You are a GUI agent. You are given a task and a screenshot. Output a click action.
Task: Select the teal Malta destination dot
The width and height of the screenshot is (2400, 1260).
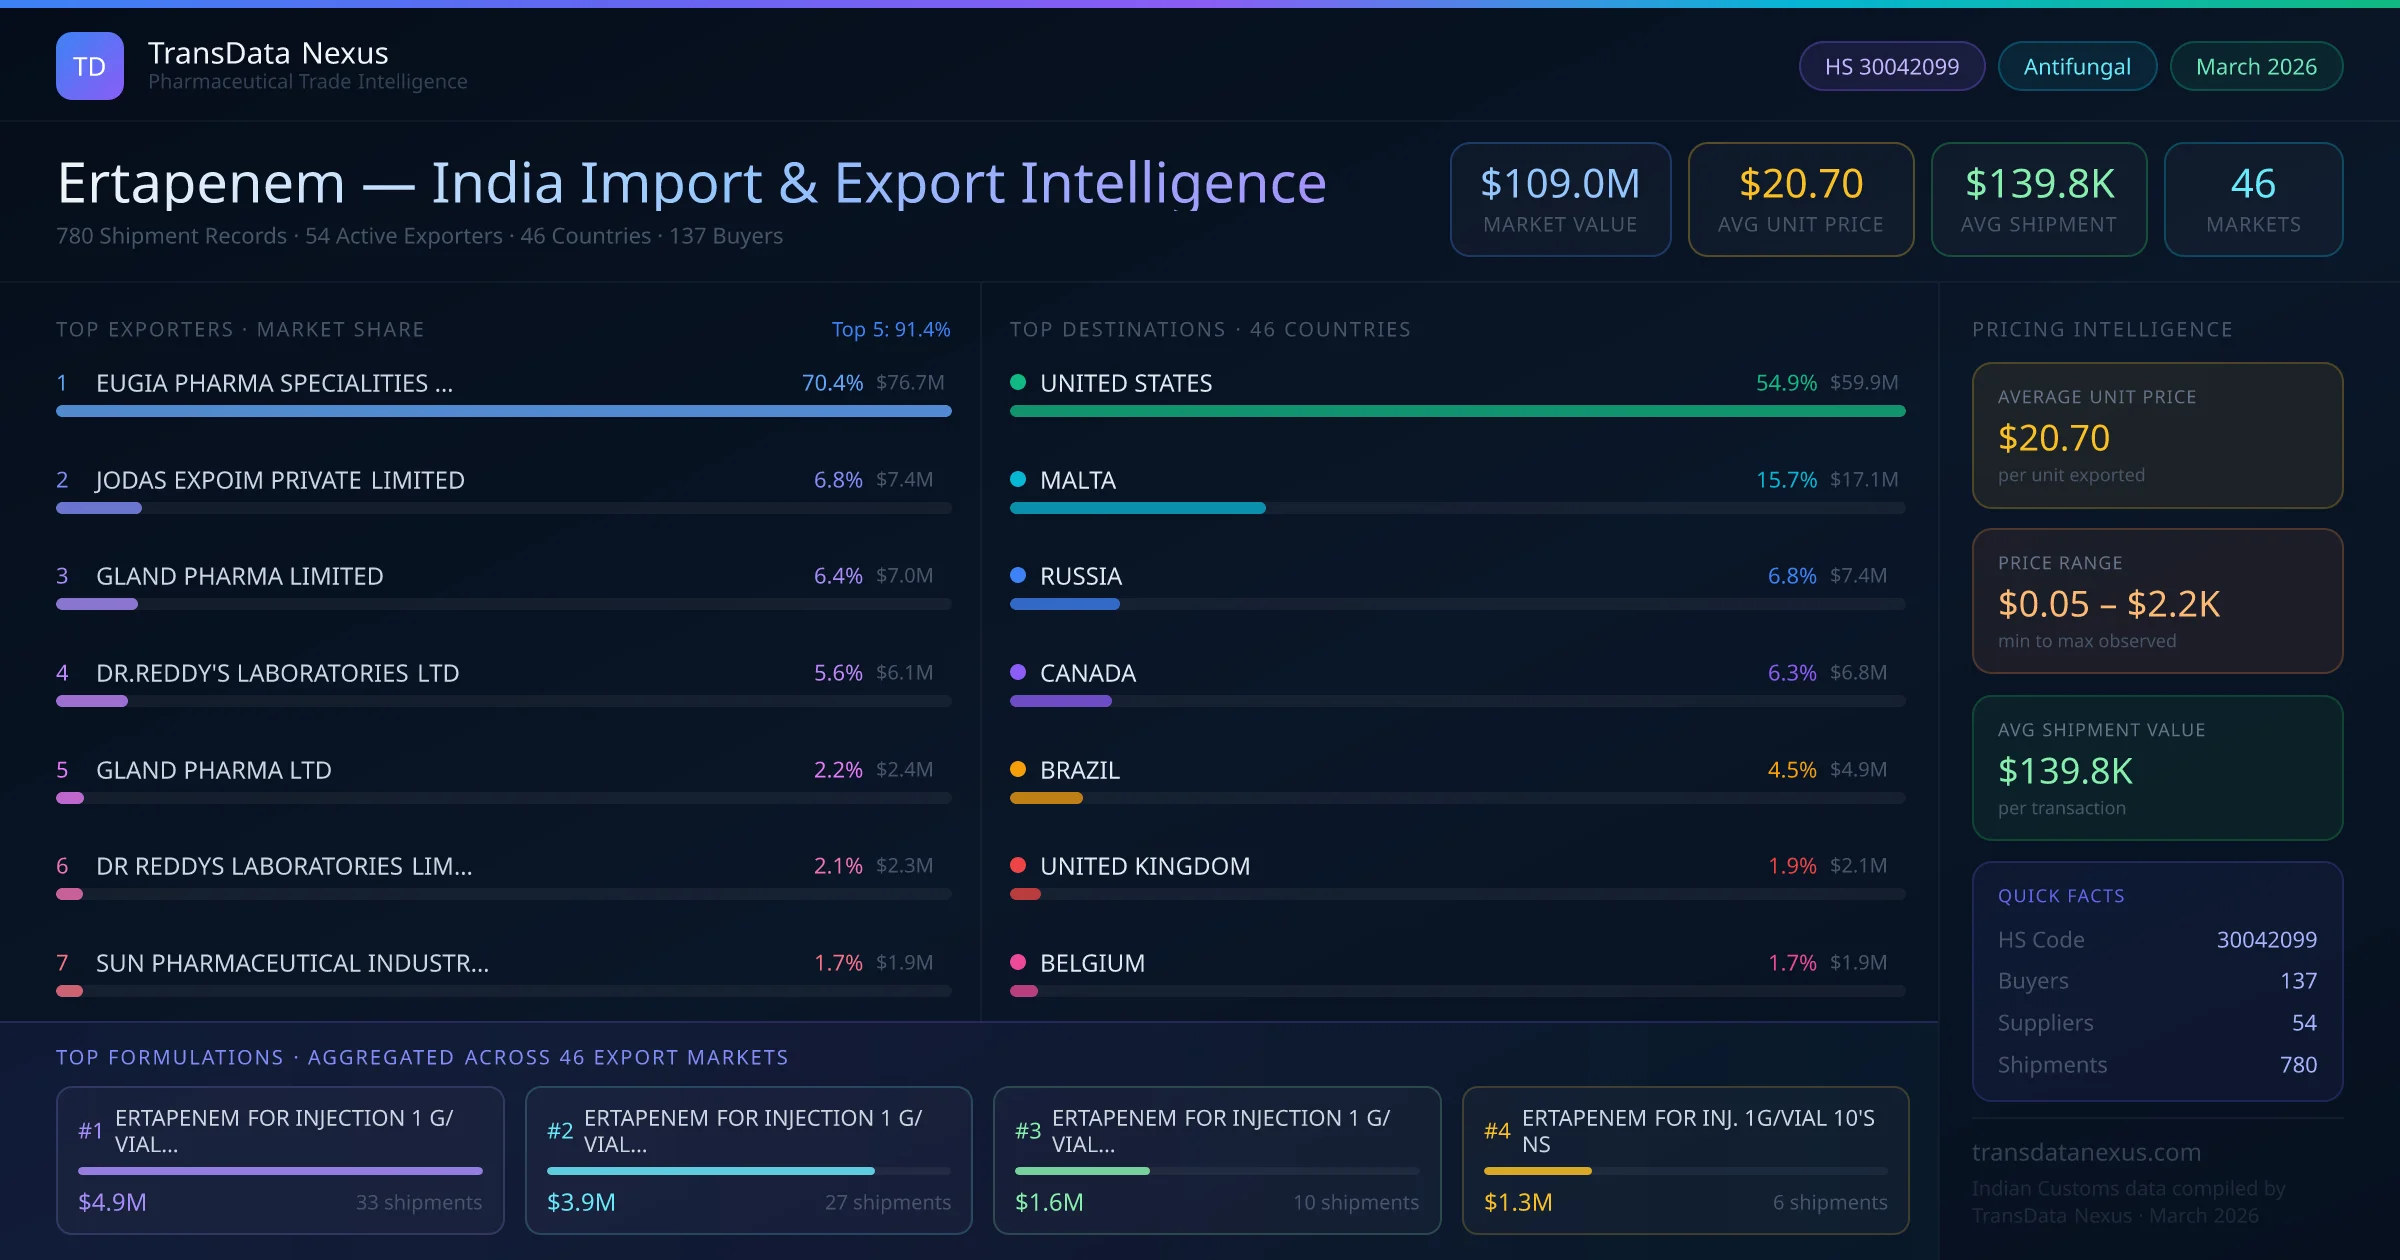click(x=1019, y=480)
